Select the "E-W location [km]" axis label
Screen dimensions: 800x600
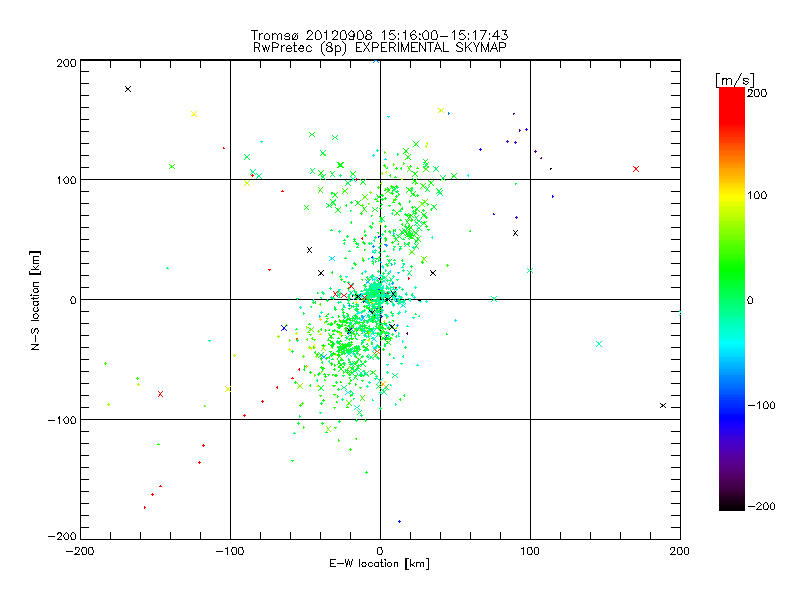(x=379, y=563)
